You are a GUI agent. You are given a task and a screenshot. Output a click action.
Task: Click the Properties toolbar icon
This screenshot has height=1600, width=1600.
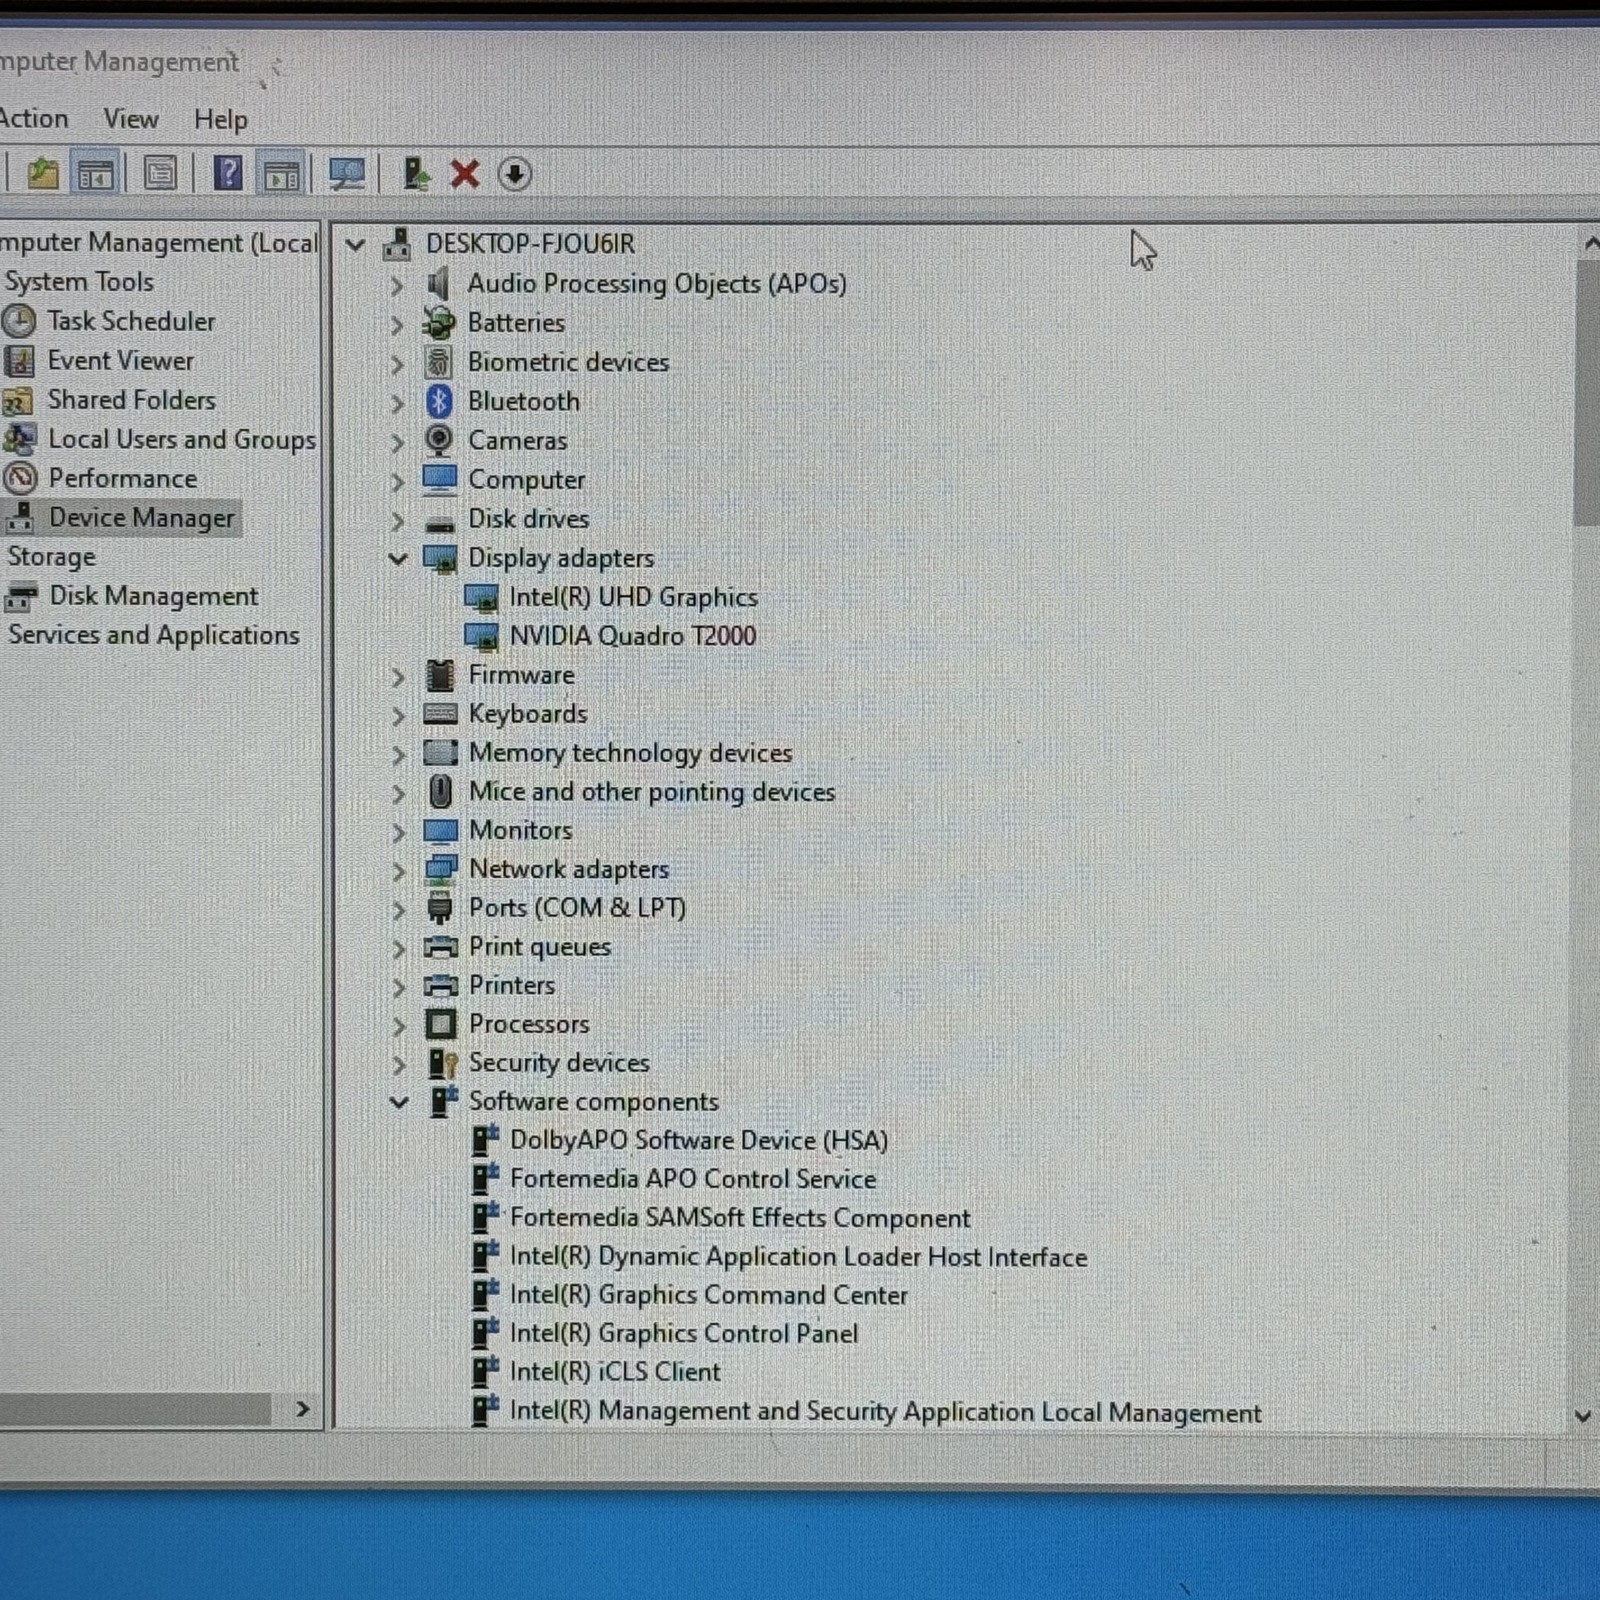(x=160, y=174)
